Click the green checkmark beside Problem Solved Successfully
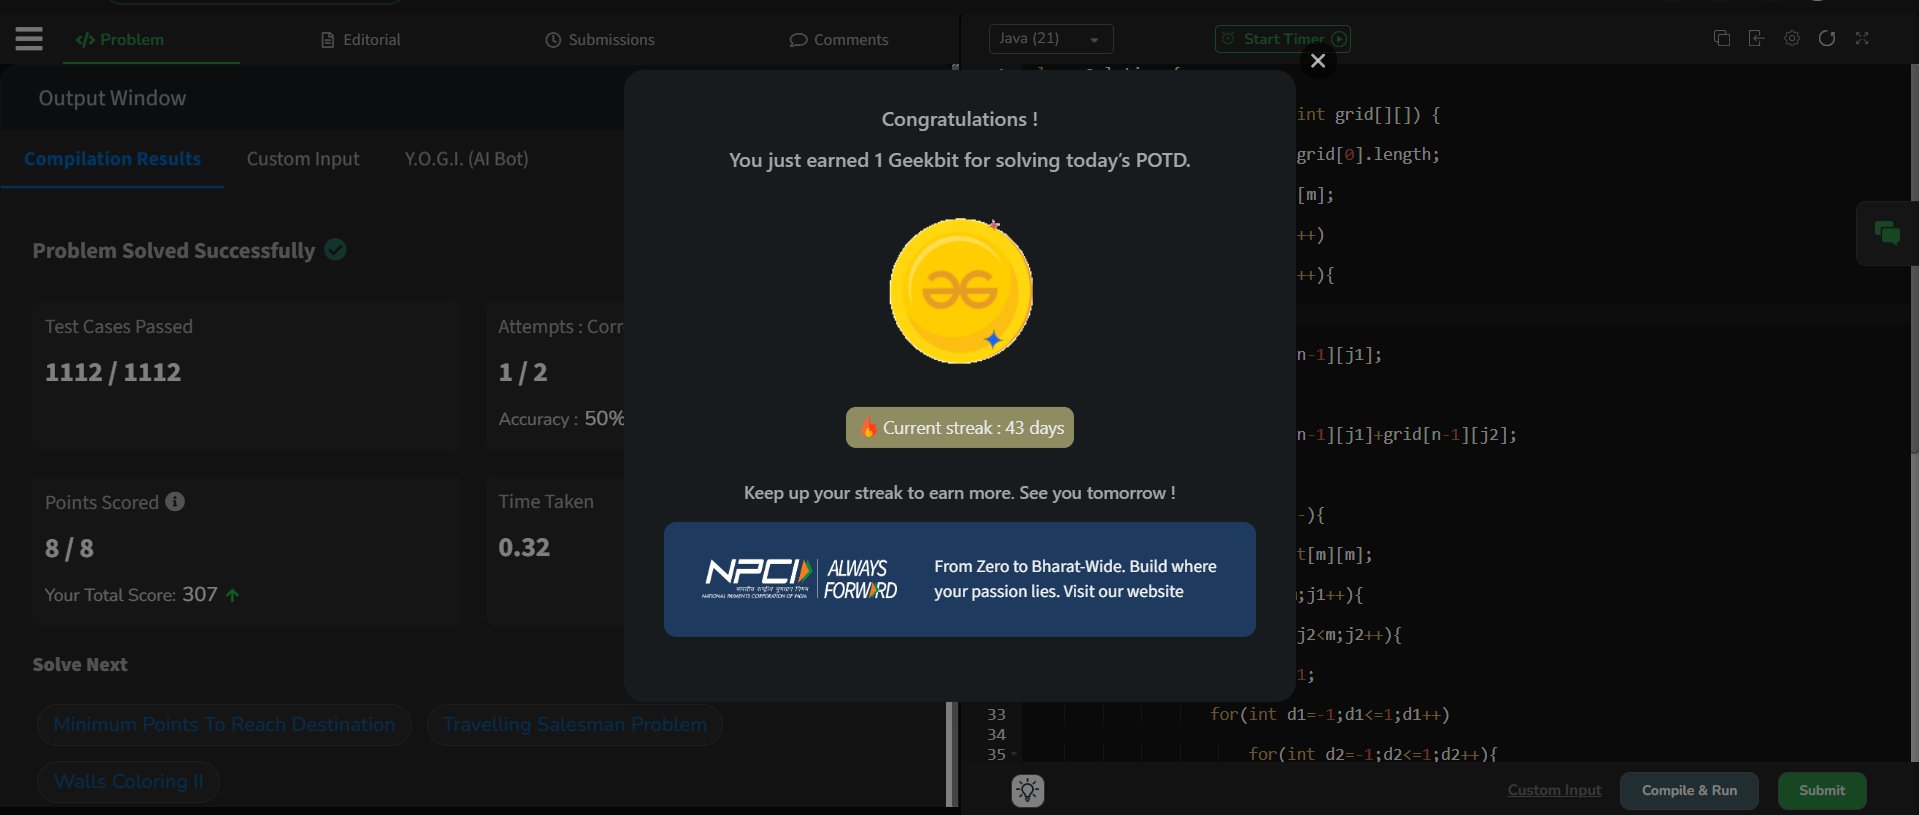1919x815 pixels. (x=336, y=250)
